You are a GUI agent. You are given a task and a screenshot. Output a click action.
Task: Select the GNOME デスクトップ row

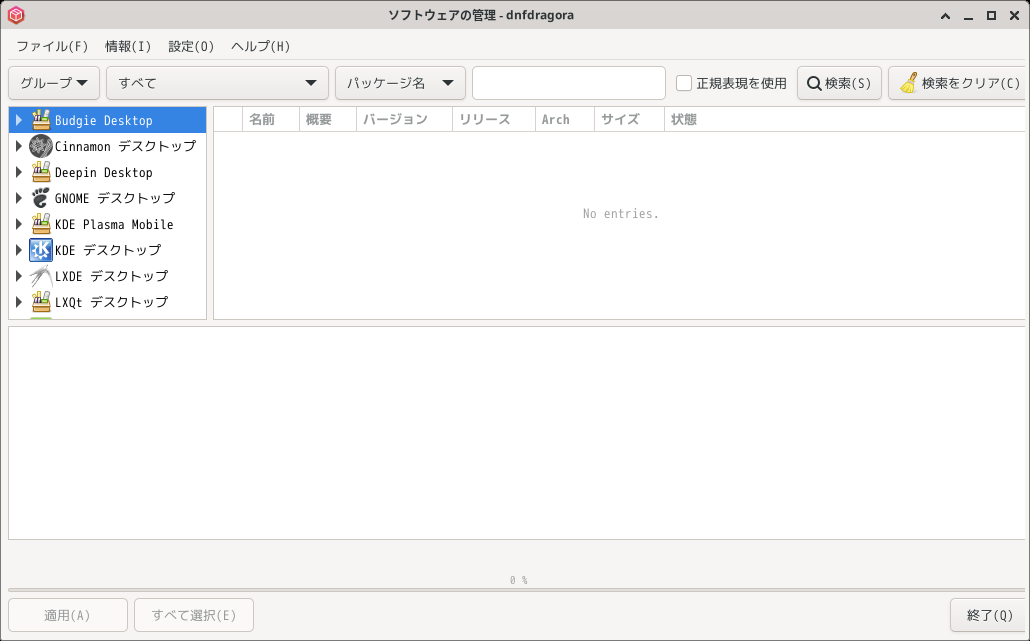pyautogui.click(x=108, y=198)
